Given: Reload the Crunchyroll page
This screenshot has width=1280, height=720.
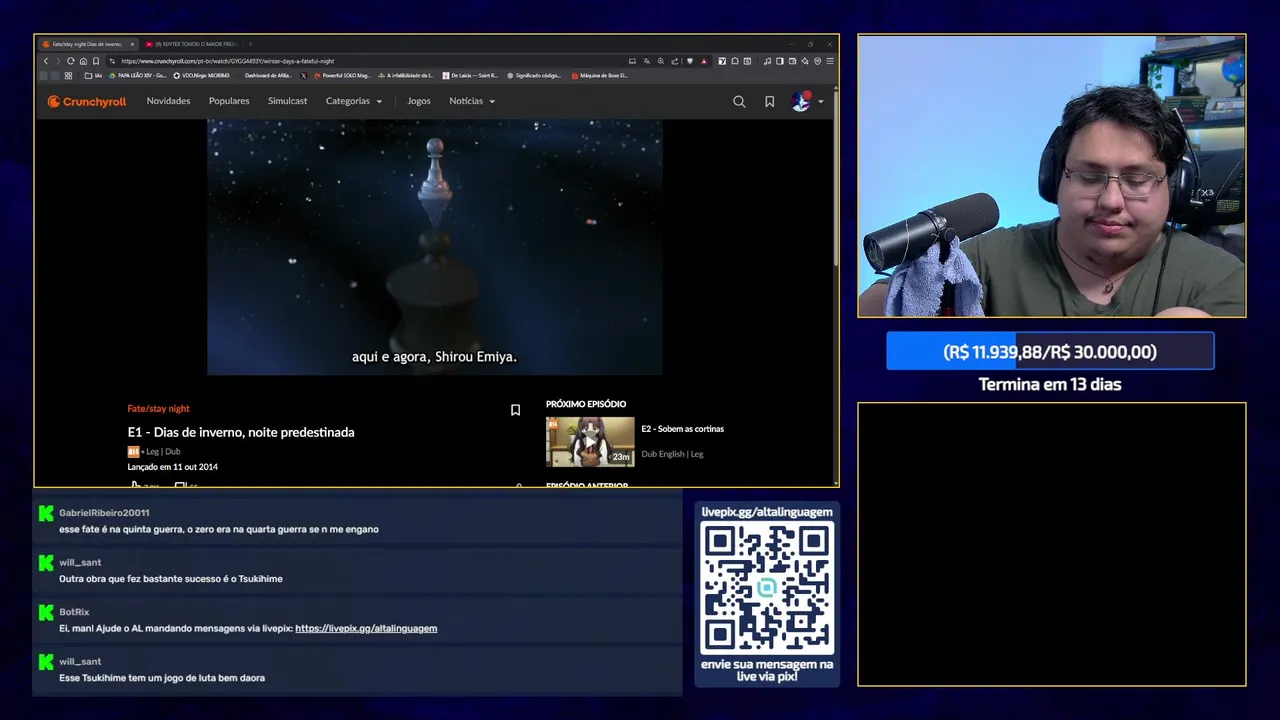Looking at the screenshot, I should [71, 61].
